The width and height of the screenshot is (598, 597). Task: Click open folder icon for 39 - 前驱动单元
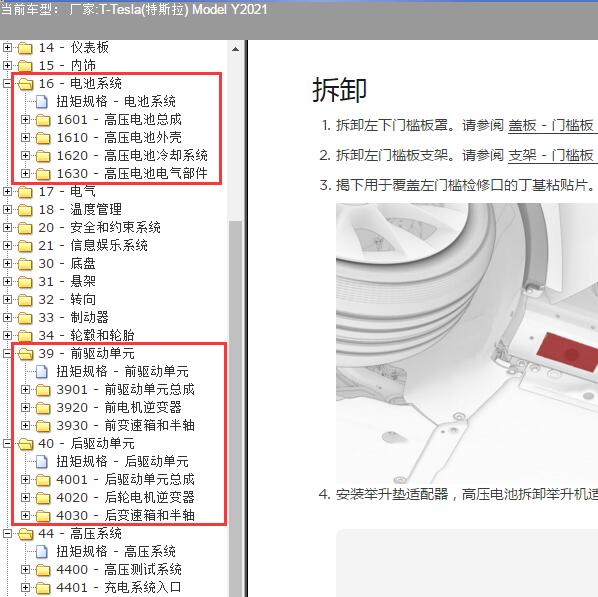tap(25, 354)
